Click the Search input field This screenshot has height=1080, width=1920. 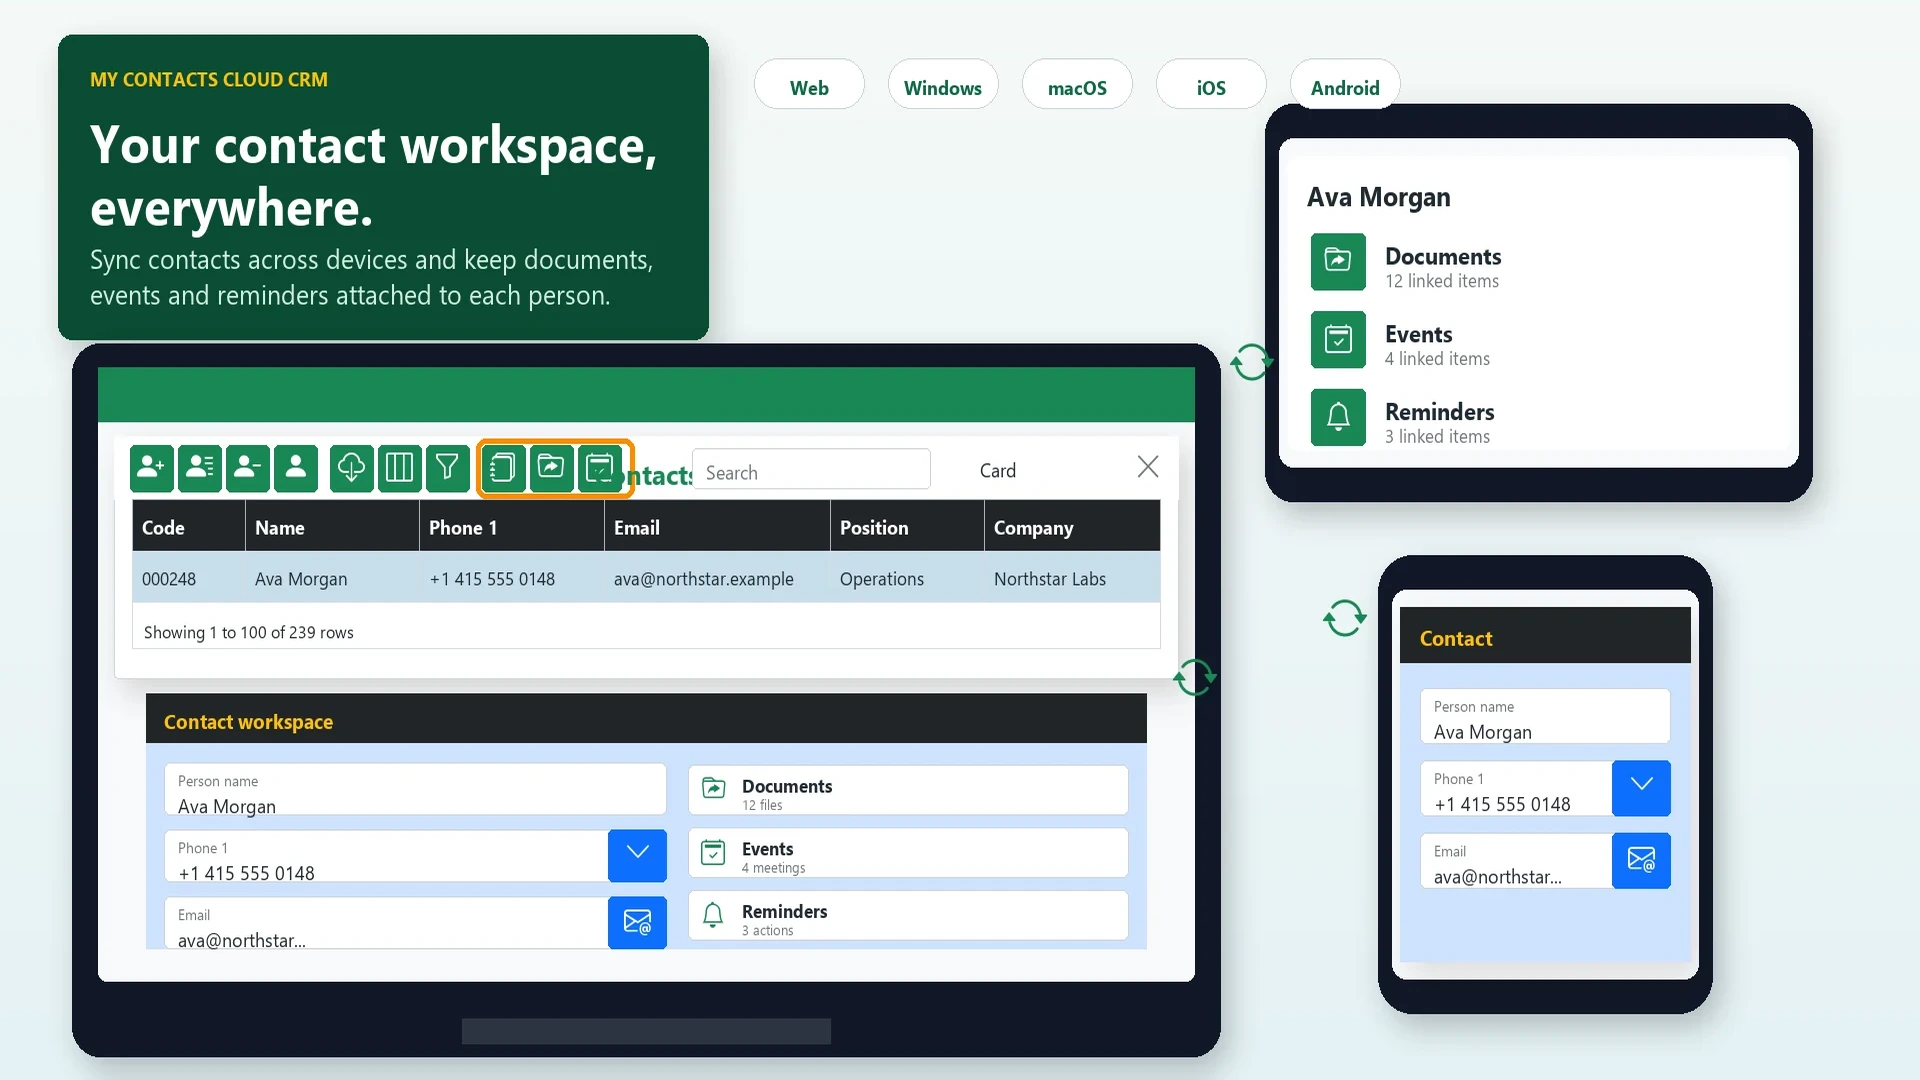click(x=811, y=470)
